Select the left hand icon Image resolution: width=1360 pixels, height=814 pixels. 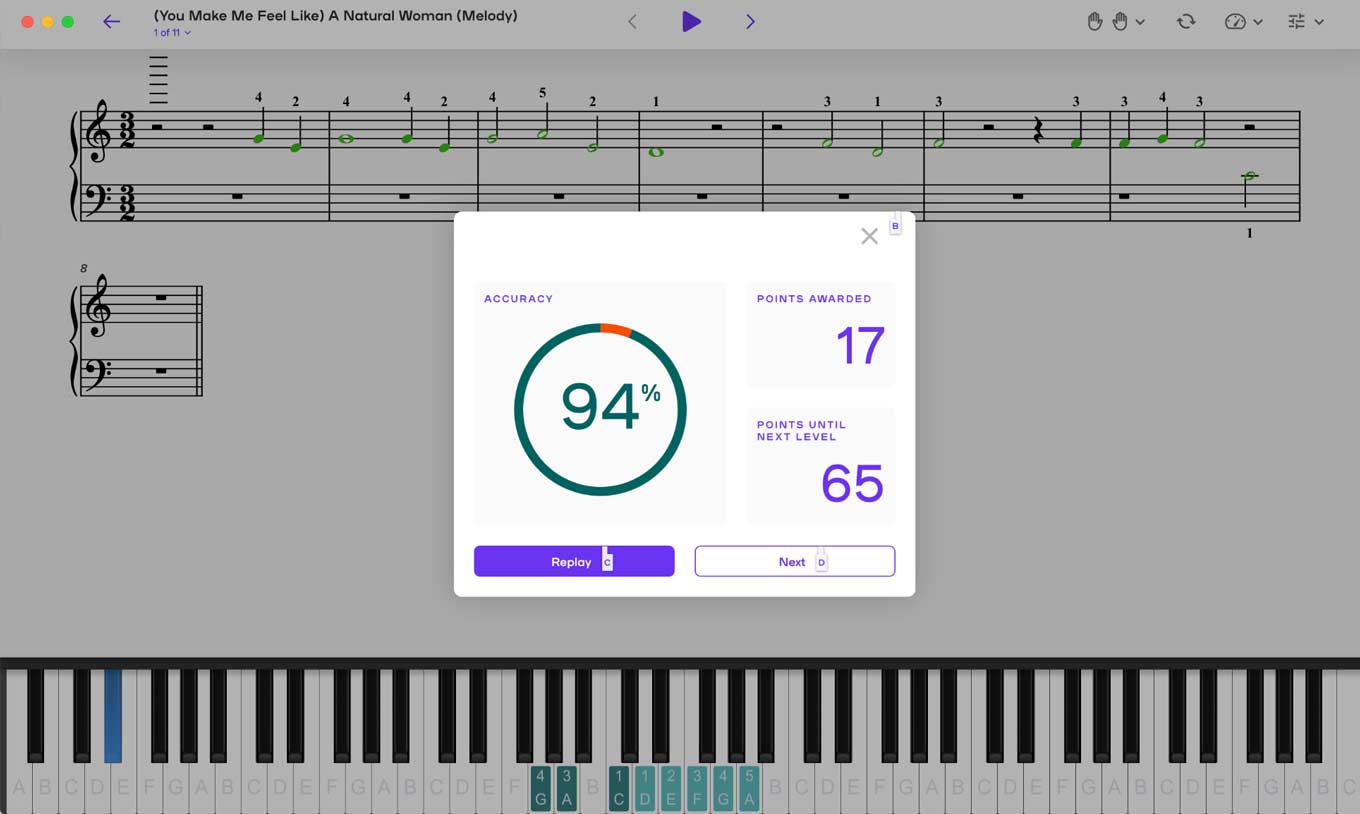coord(1095,21)
